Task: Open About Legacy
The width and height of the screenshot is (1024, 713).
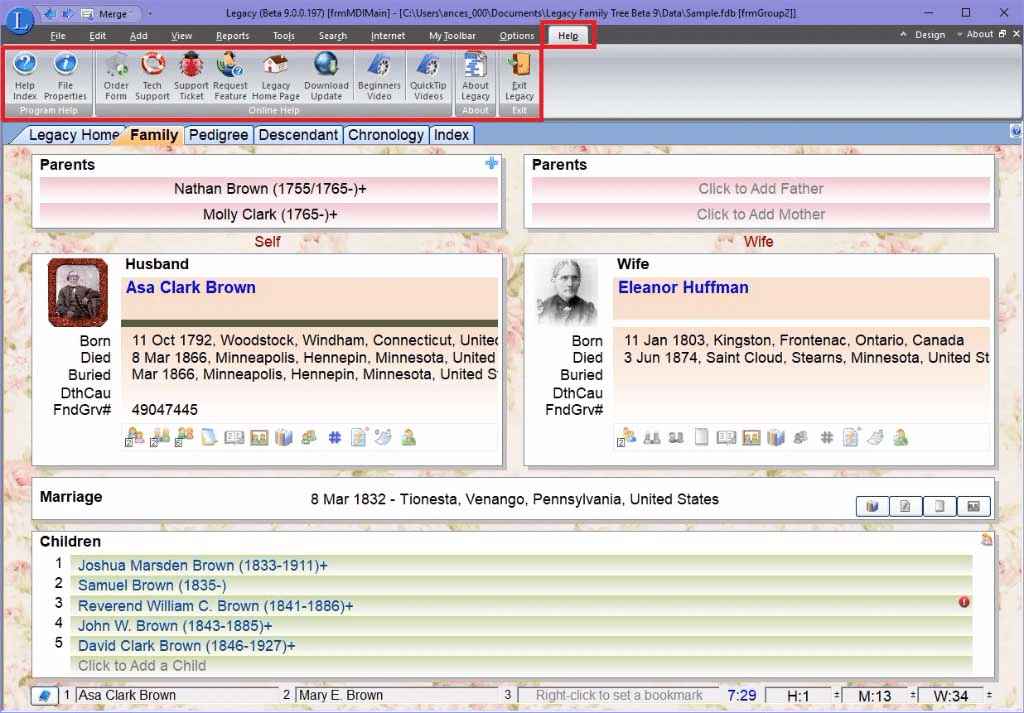Action: tap(475, 76)
